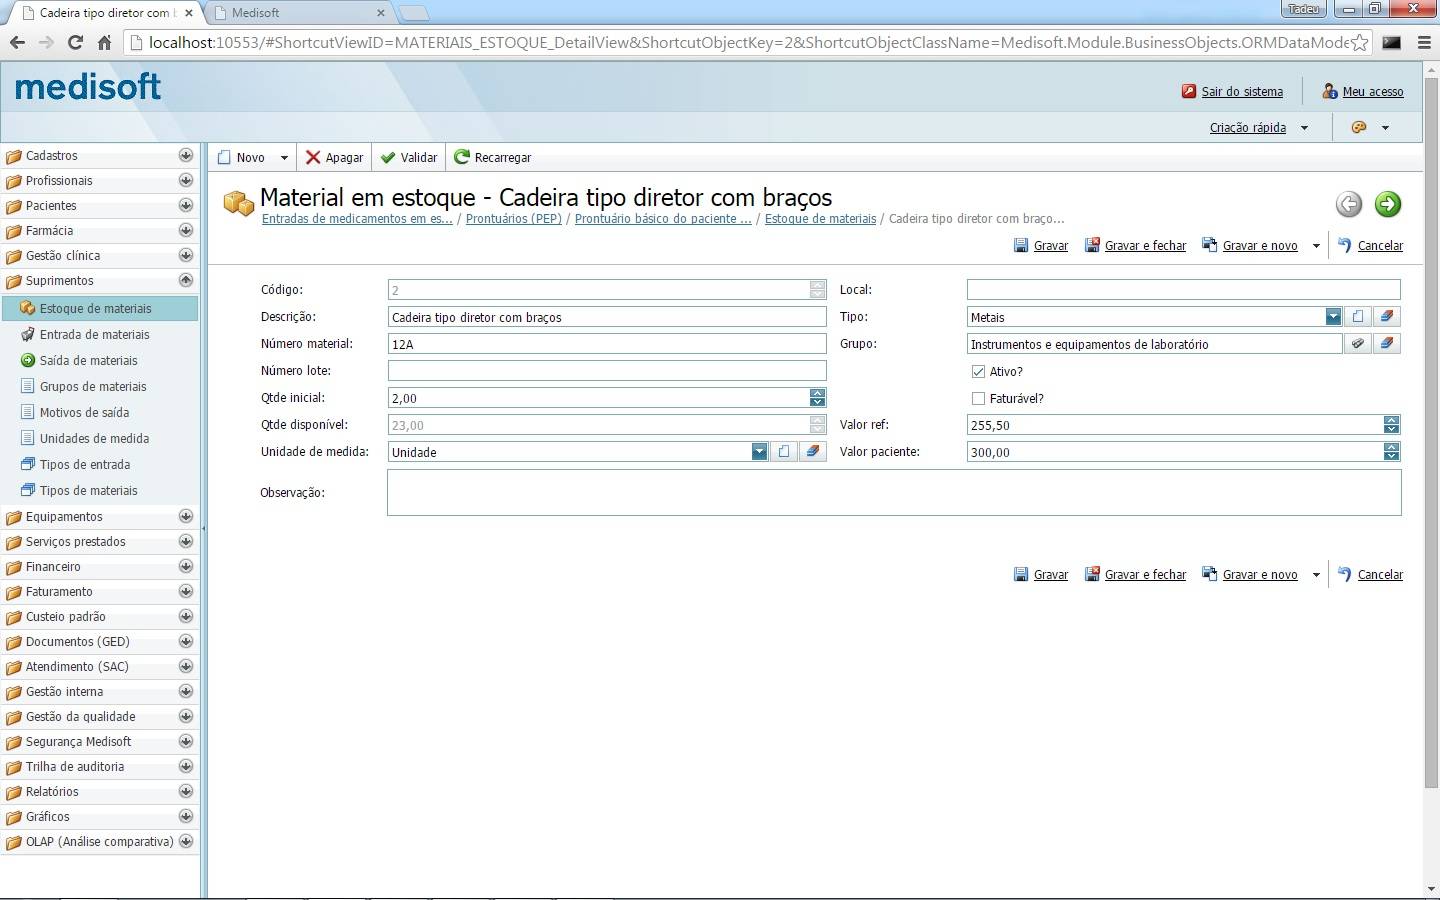Viewport: 1440px width, 900px height.
Task: Click the Novo toolbar button
Action: pos(241,157)
